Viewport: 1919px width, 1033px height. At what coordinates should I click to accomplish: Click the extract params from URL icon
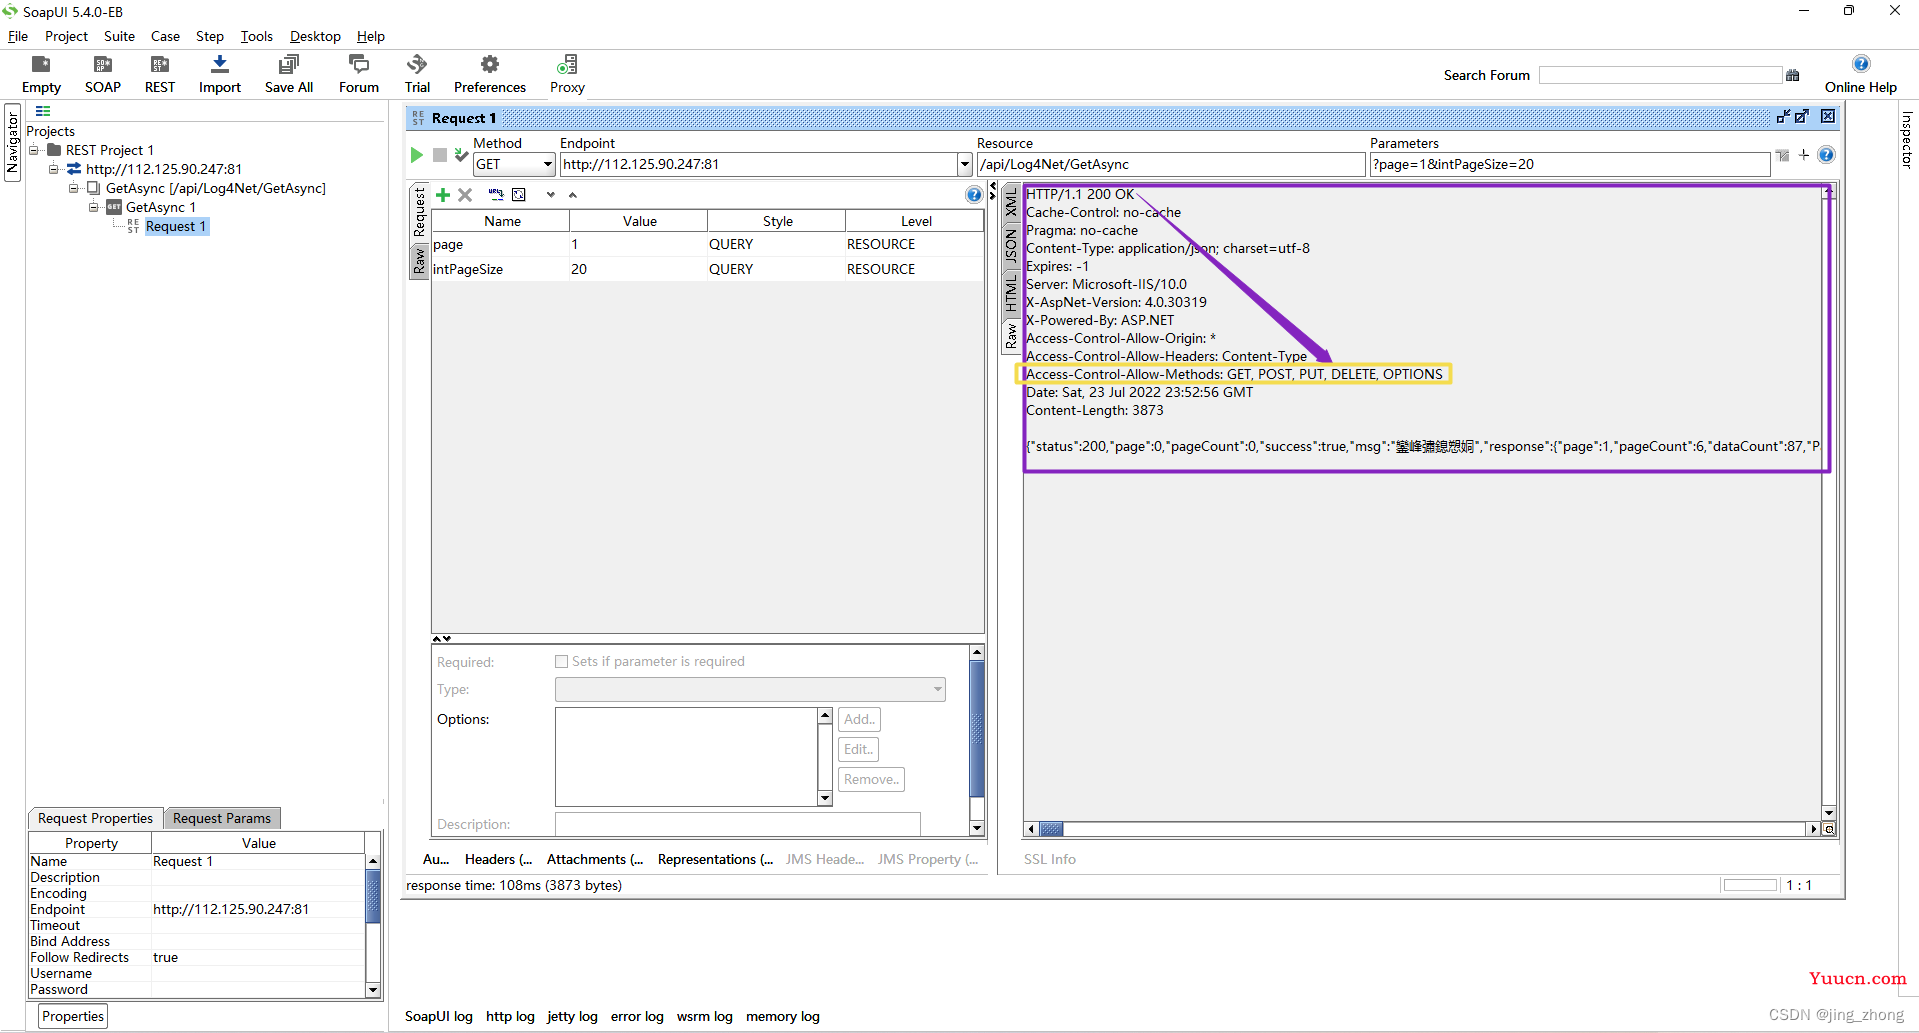[496, 195]
